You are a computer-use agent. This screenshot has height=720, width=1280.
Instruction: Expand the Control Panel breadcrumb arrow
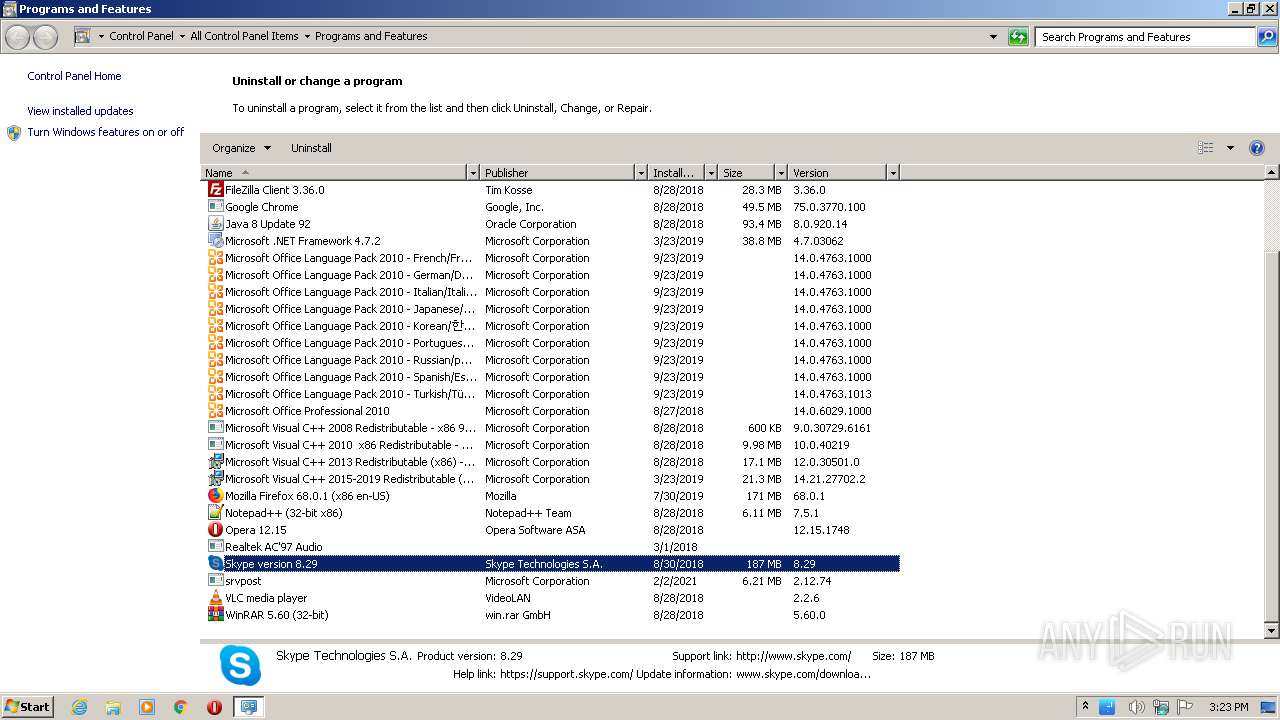coord(182,36)
